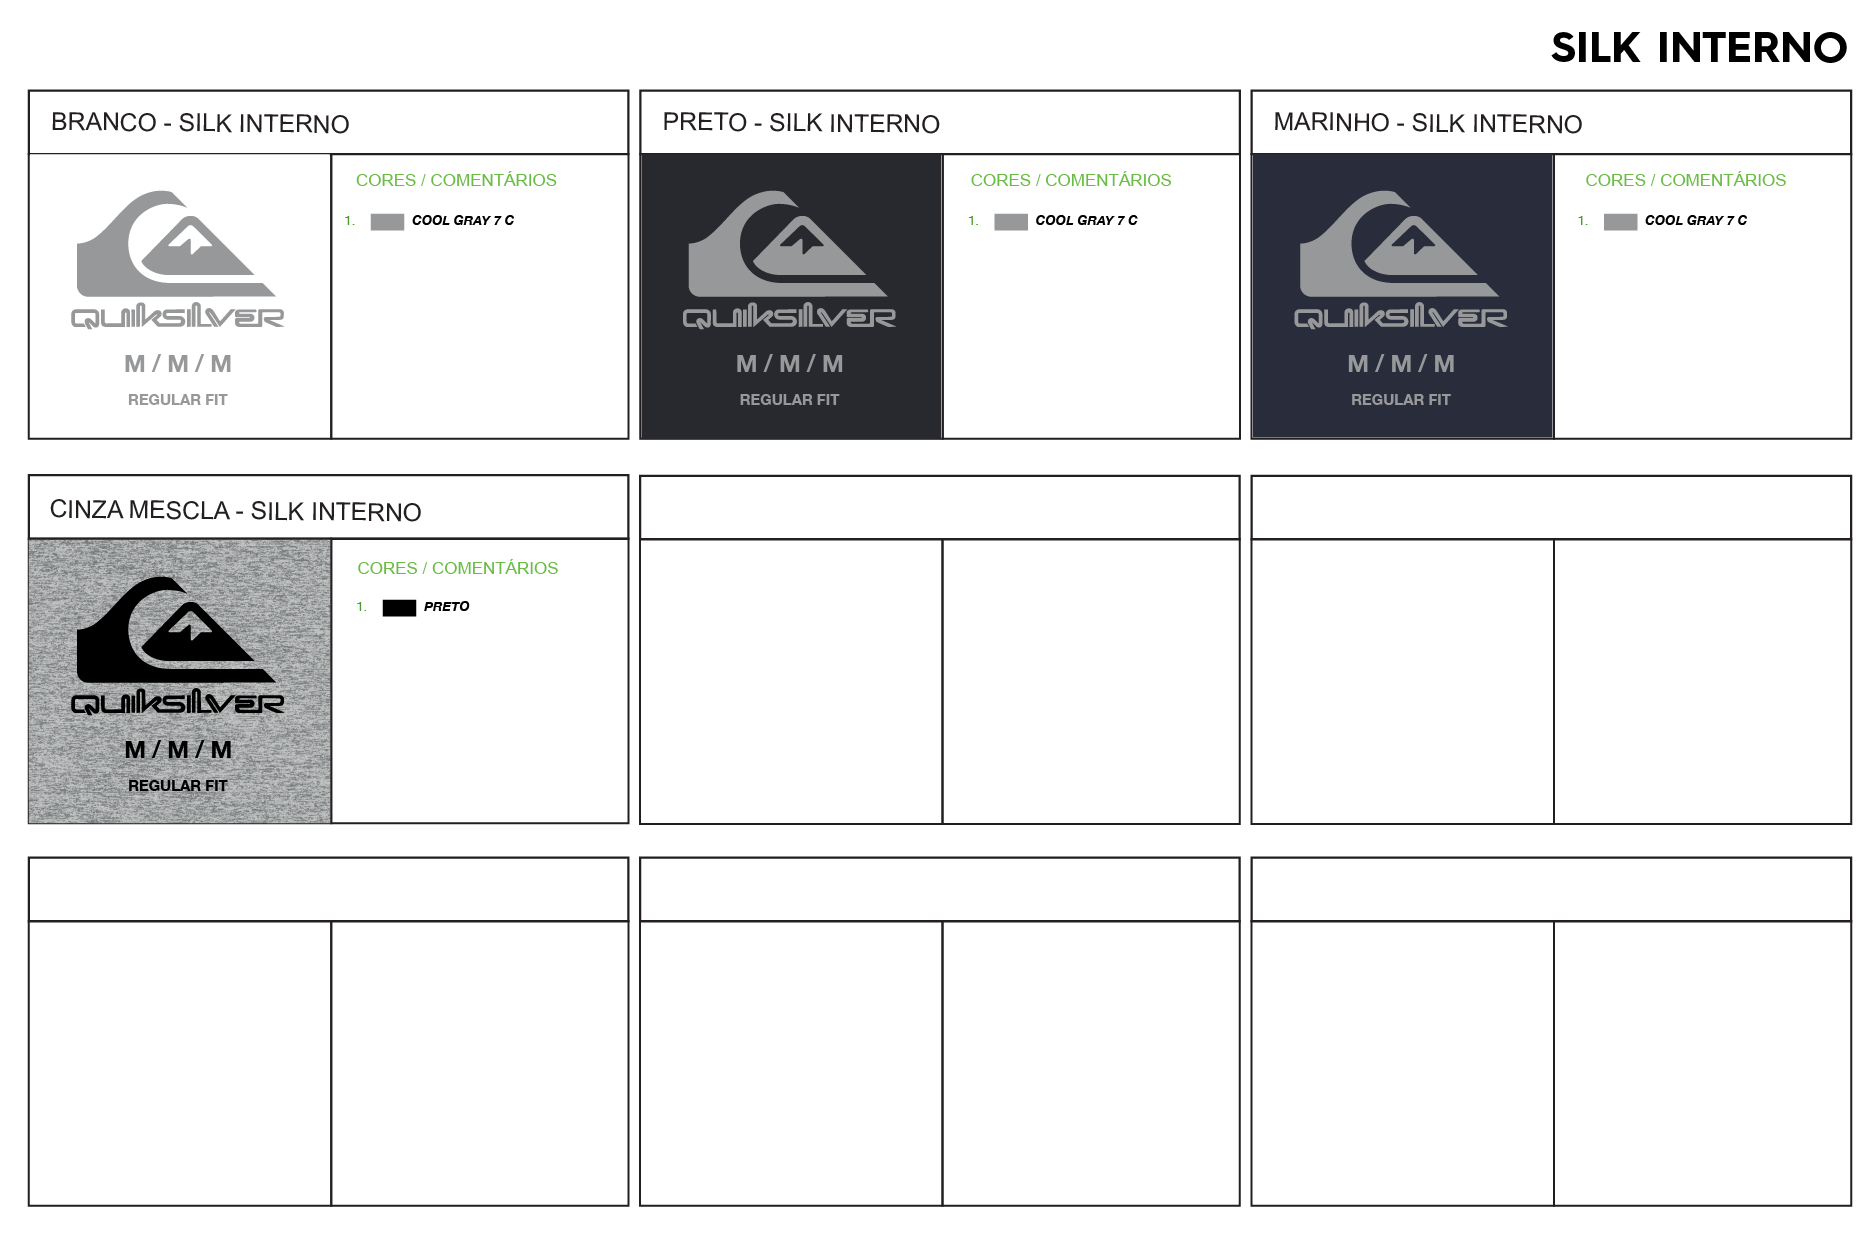Click COOL GRAY 7 C label in BRANCO
1876x1250 pixels.
tap(463, 220)
